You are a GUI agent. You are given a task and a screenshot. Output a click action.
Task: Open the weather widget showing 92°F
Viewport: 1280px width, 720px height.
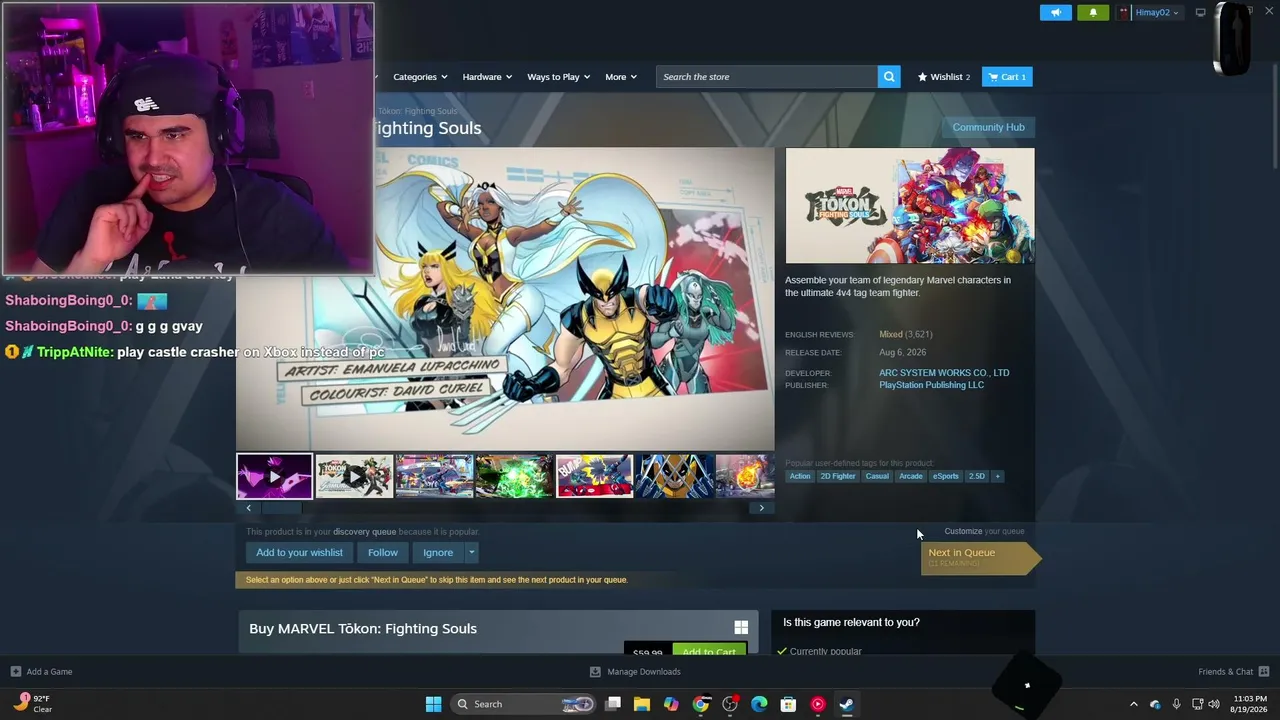tap(33, 703)
